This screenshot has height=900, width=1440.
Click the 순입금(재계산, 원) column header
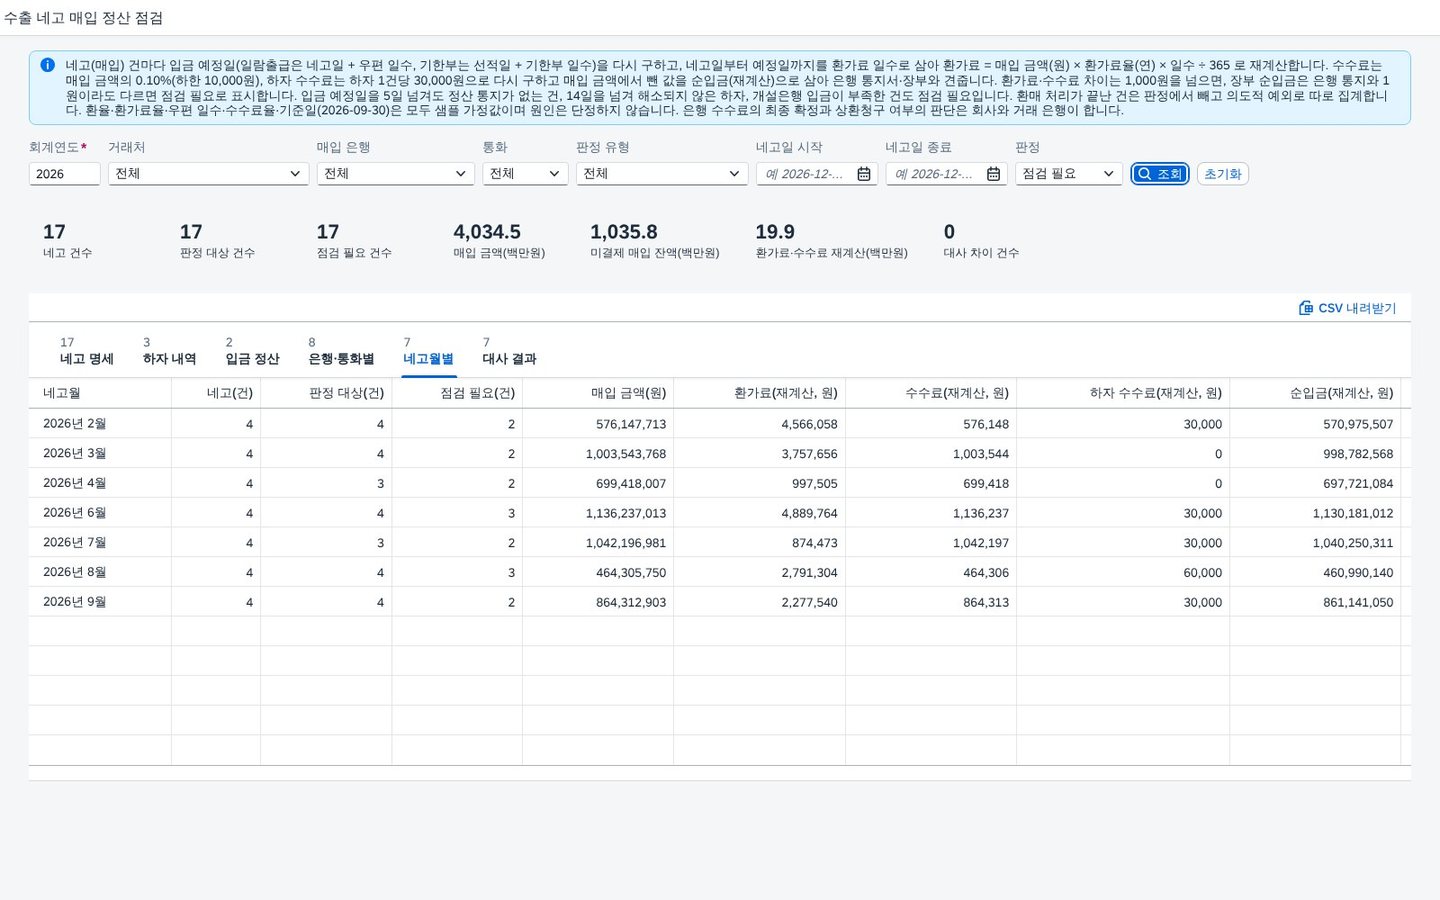tap(1315, 393)
